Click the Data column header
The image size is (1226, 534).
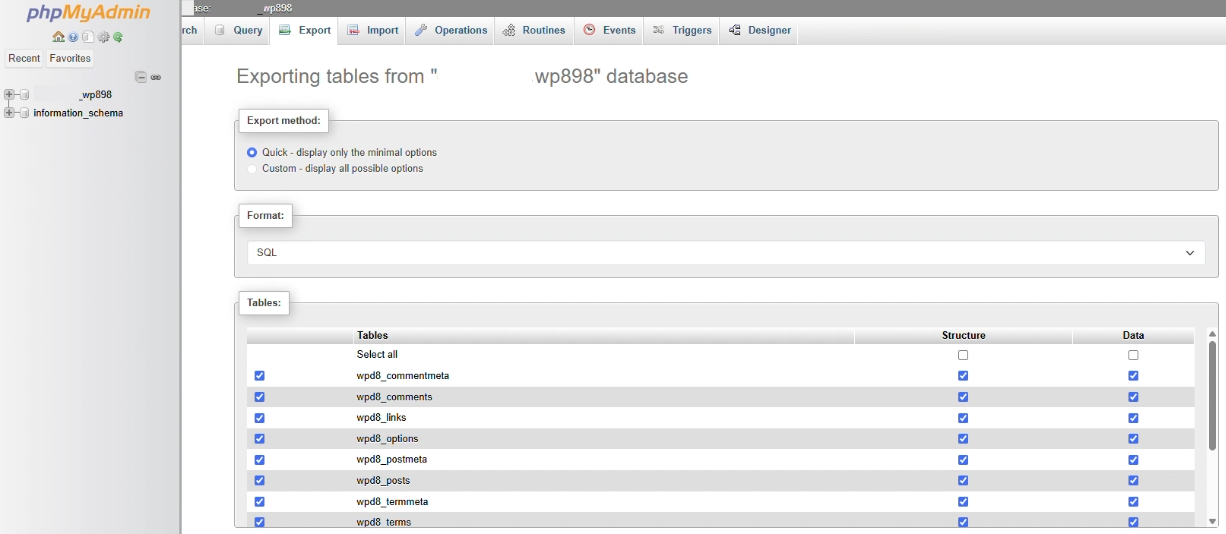tap(1133, 336)
